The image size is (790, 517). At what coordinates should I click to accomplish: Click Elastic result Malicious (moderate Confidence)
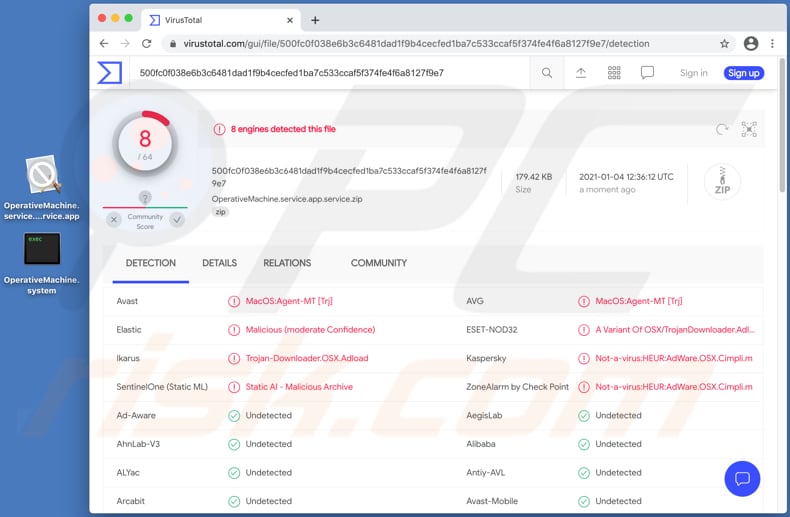click(310, 330)
